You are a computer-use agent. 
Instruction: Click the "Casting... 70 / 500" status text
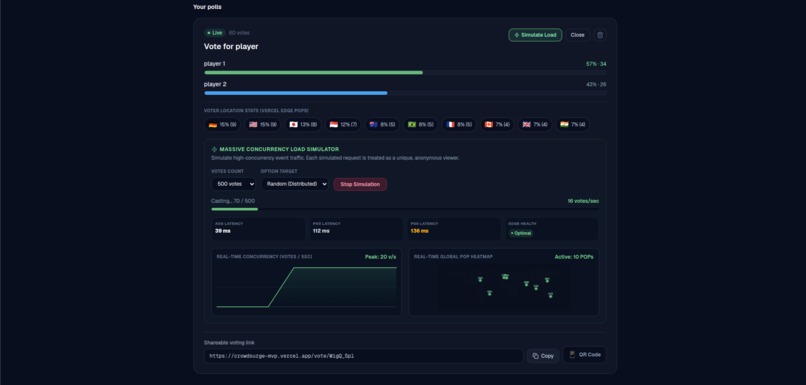click(233, 201)
